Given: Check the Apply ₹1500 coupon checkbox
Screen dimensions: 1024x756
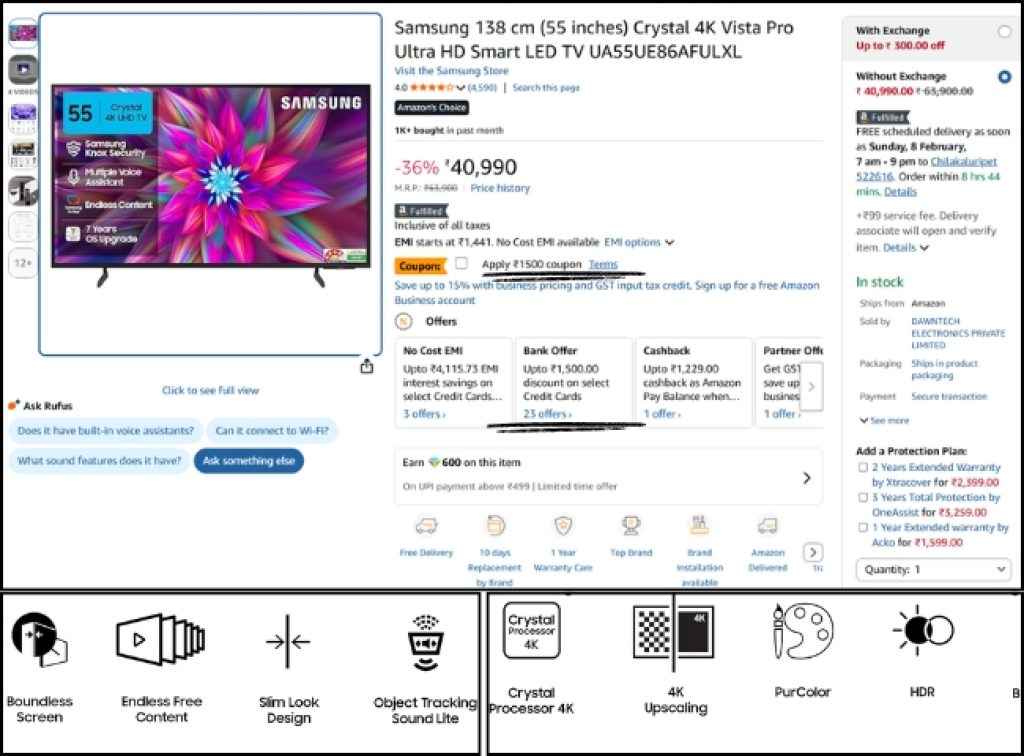Looking at the screenshot, I should click(460, 265).
